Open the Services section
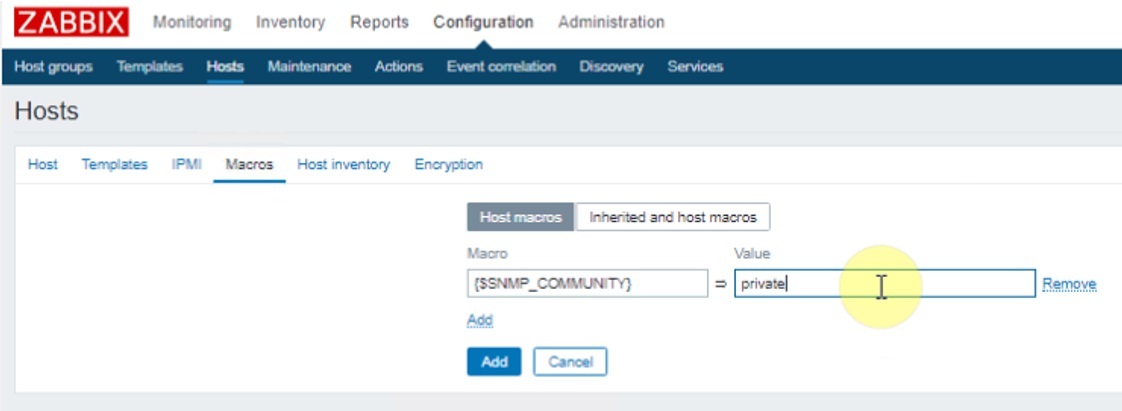This screenshot has height=411, width=1122. coord(695,67)
